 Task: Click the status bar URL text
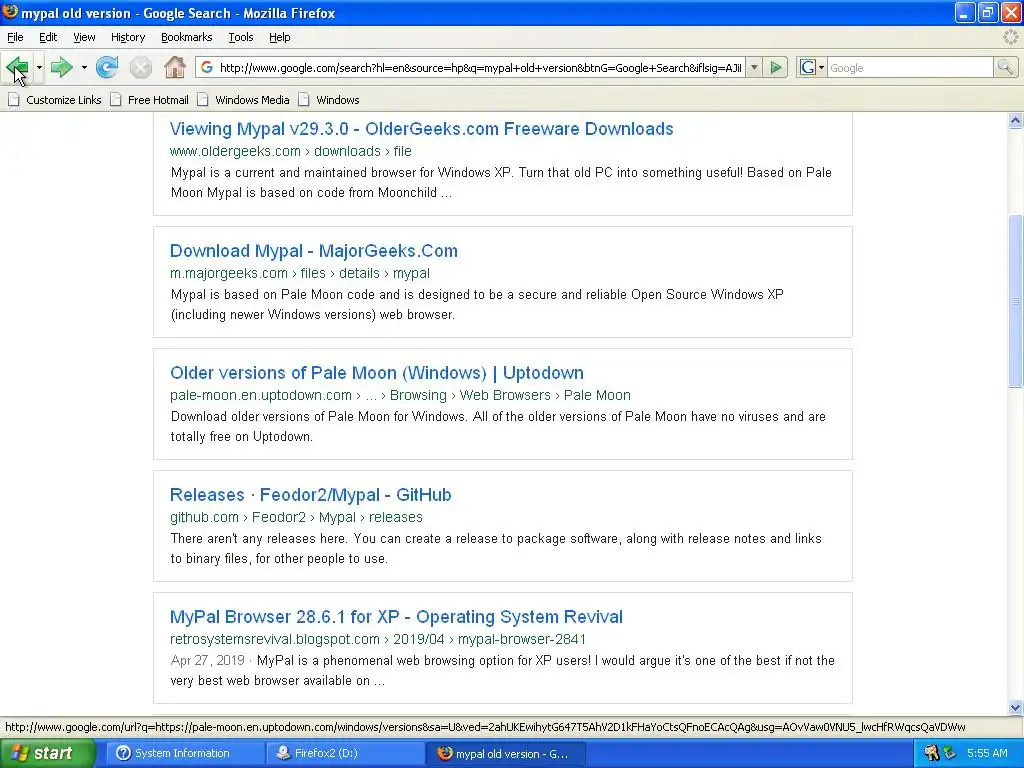click(x=485, y=727)
